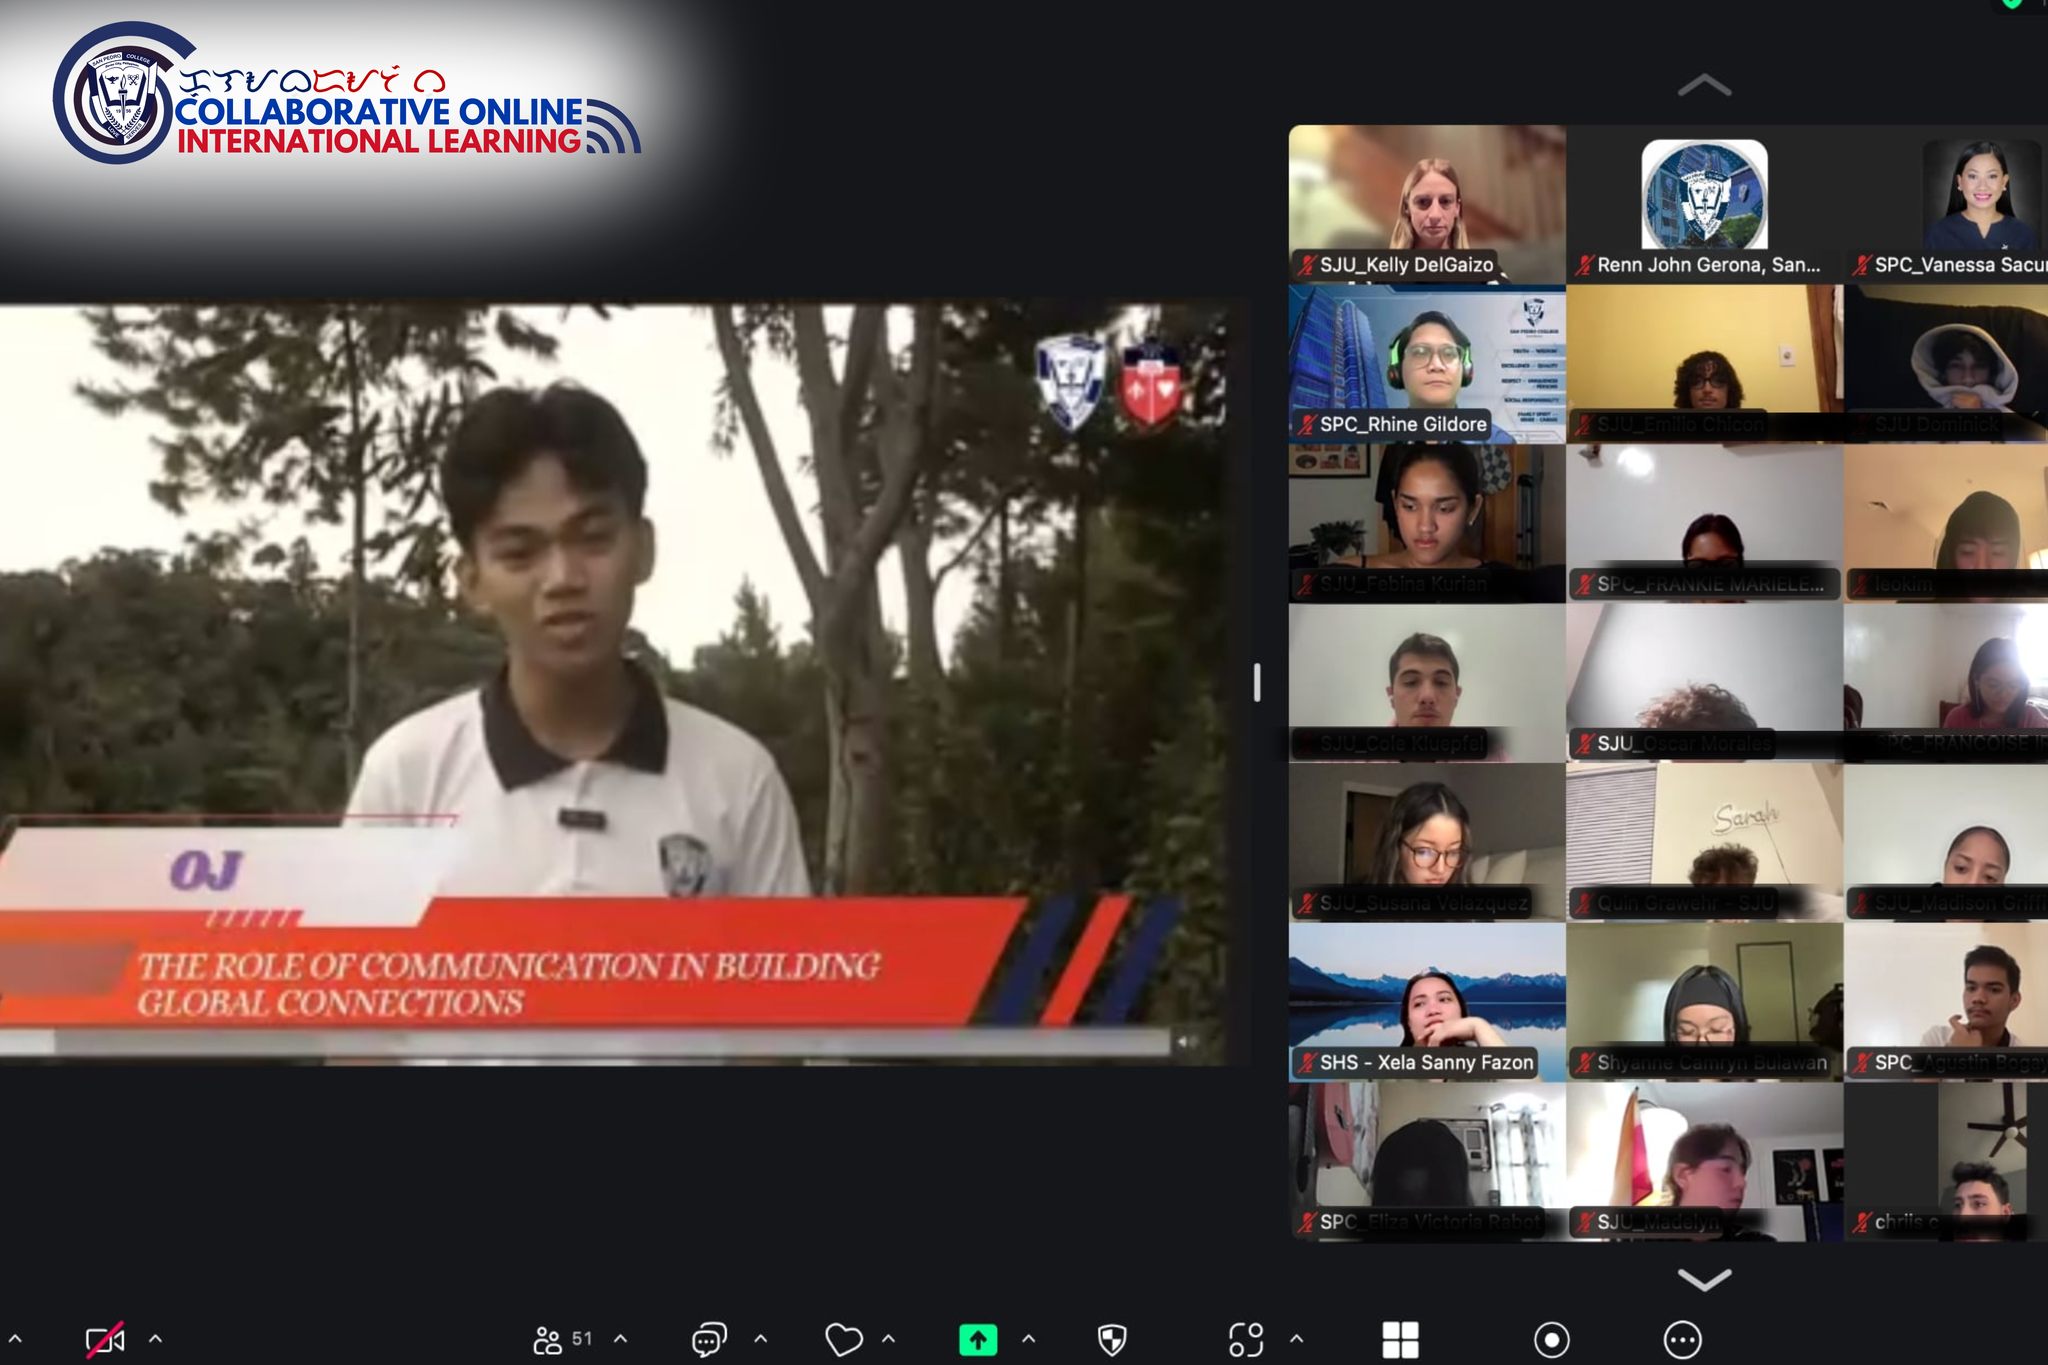Select the SJU_Kelly DelGaizo video tile
The width and height of the screenshot is (2048, 1365).
(1427, 204)
